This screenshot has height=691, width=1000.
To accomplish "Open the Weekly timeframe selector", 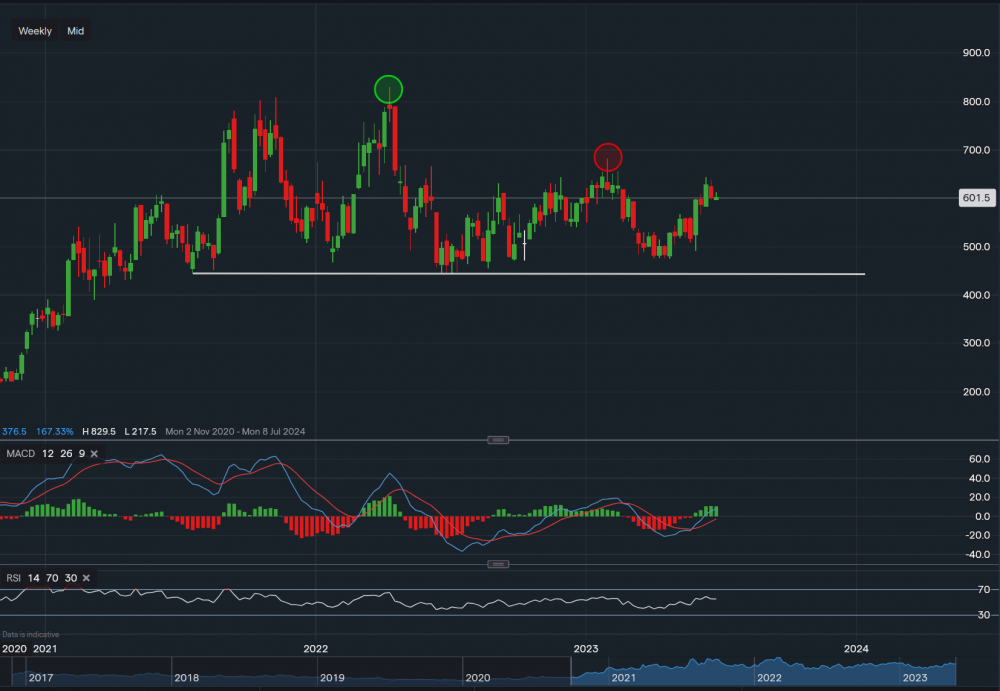I will point(35,31).
